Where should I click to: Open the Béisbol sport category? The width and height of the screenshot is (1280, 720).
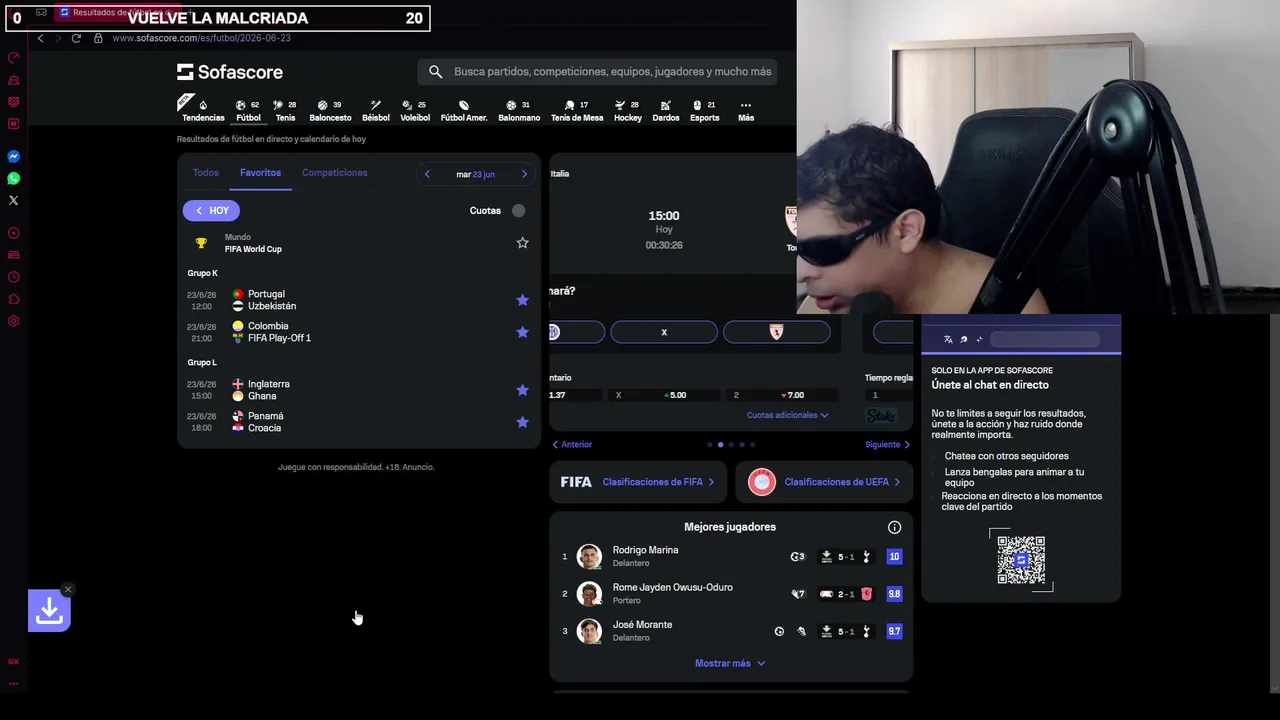376,110
